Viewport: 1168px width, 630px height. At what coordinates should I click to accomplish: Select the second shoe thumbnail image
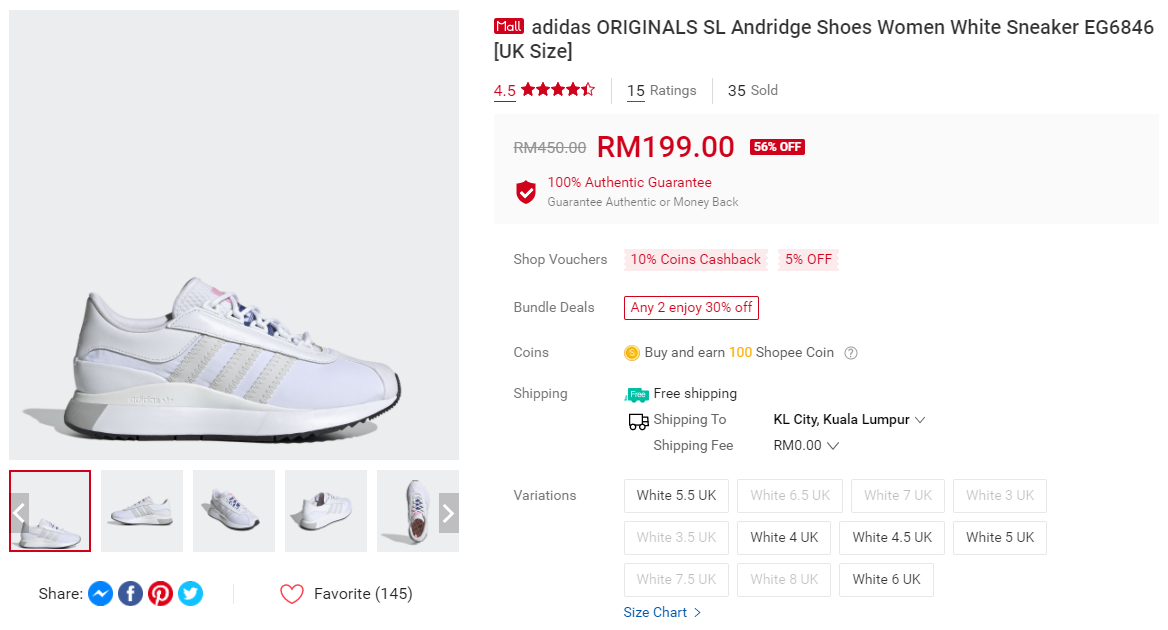pos(142,511)
